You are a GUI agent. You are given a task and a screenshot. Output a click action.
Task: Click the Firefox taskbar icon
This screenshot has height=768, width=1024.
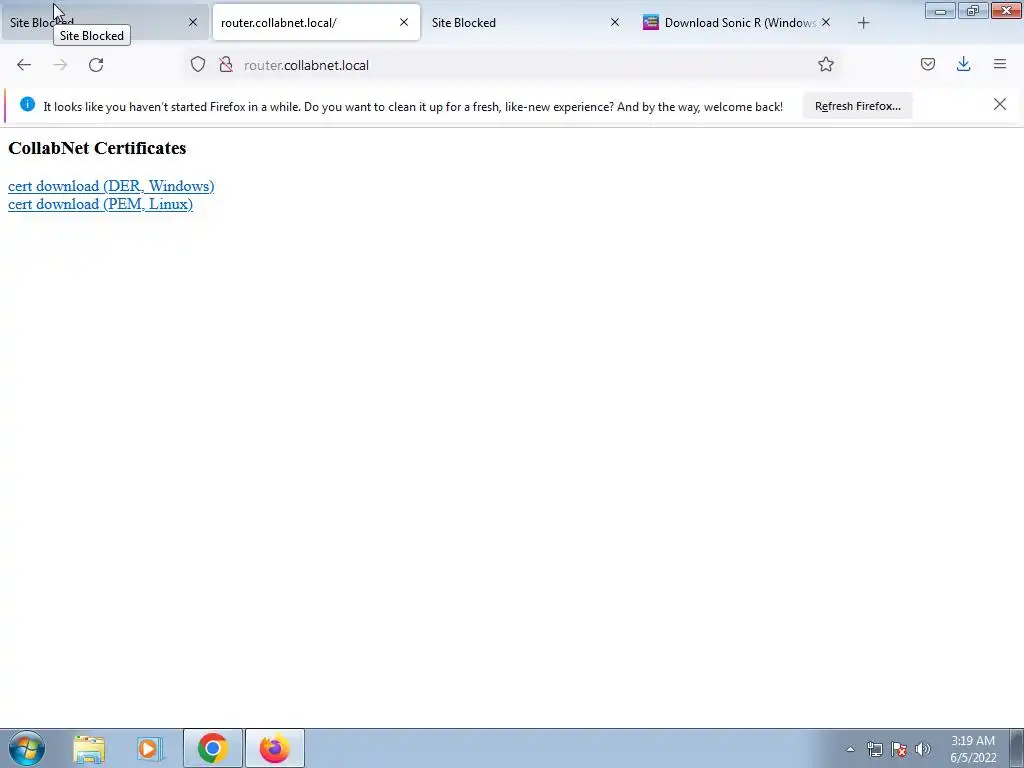[x=275, y=748]
